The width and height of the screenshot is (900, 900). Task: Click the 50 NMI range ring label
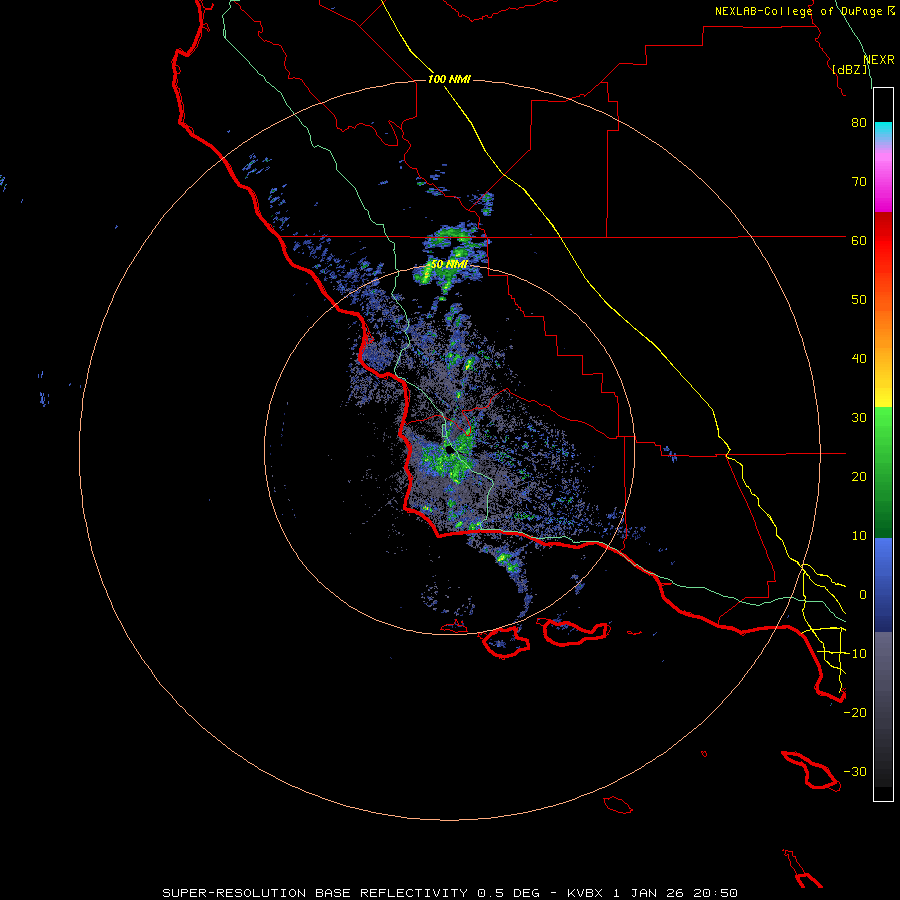tap(449, 264)
